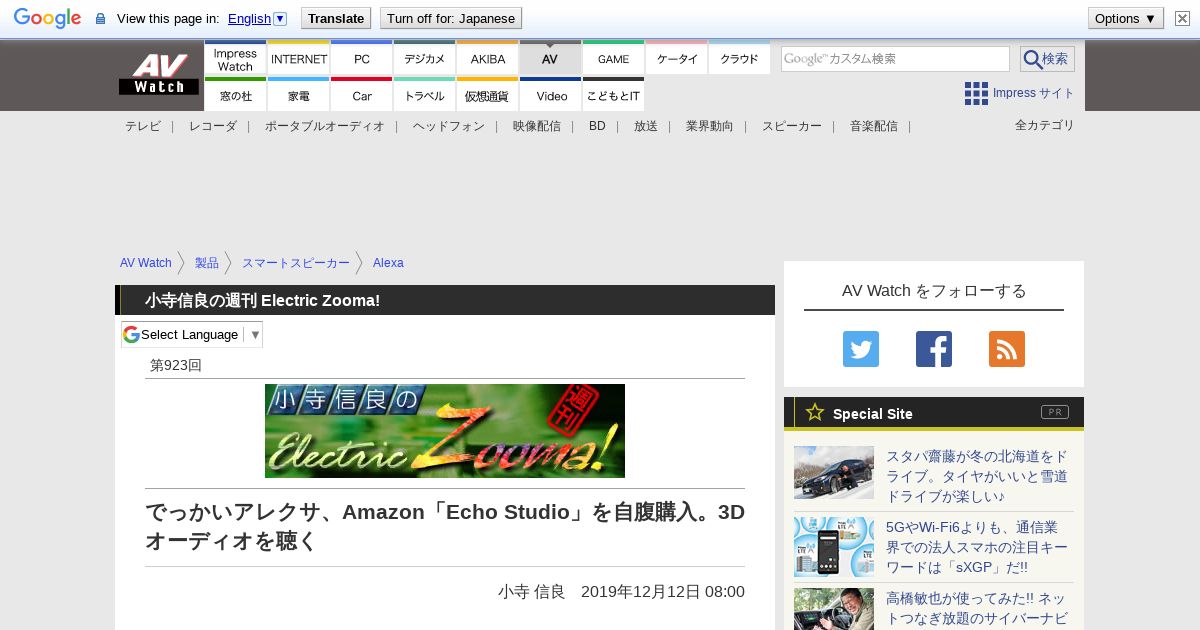Screen dimensions: 1200x630
Task: Open the 窓の杜 tab
Action: click(235, 95)
